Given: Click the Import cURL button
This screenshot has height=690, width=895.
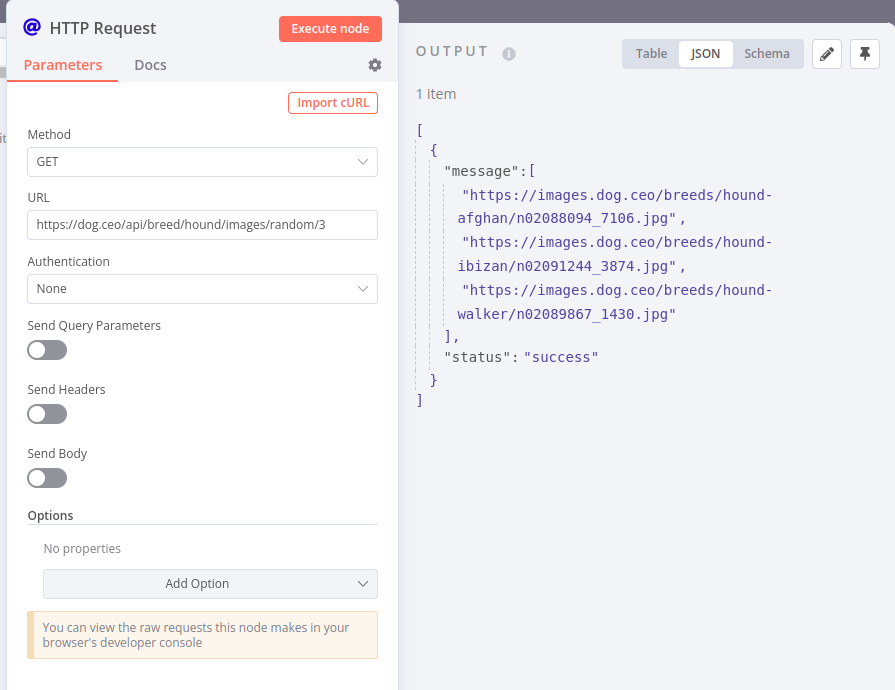Looking at the screenshot, I should coord(332,102).
